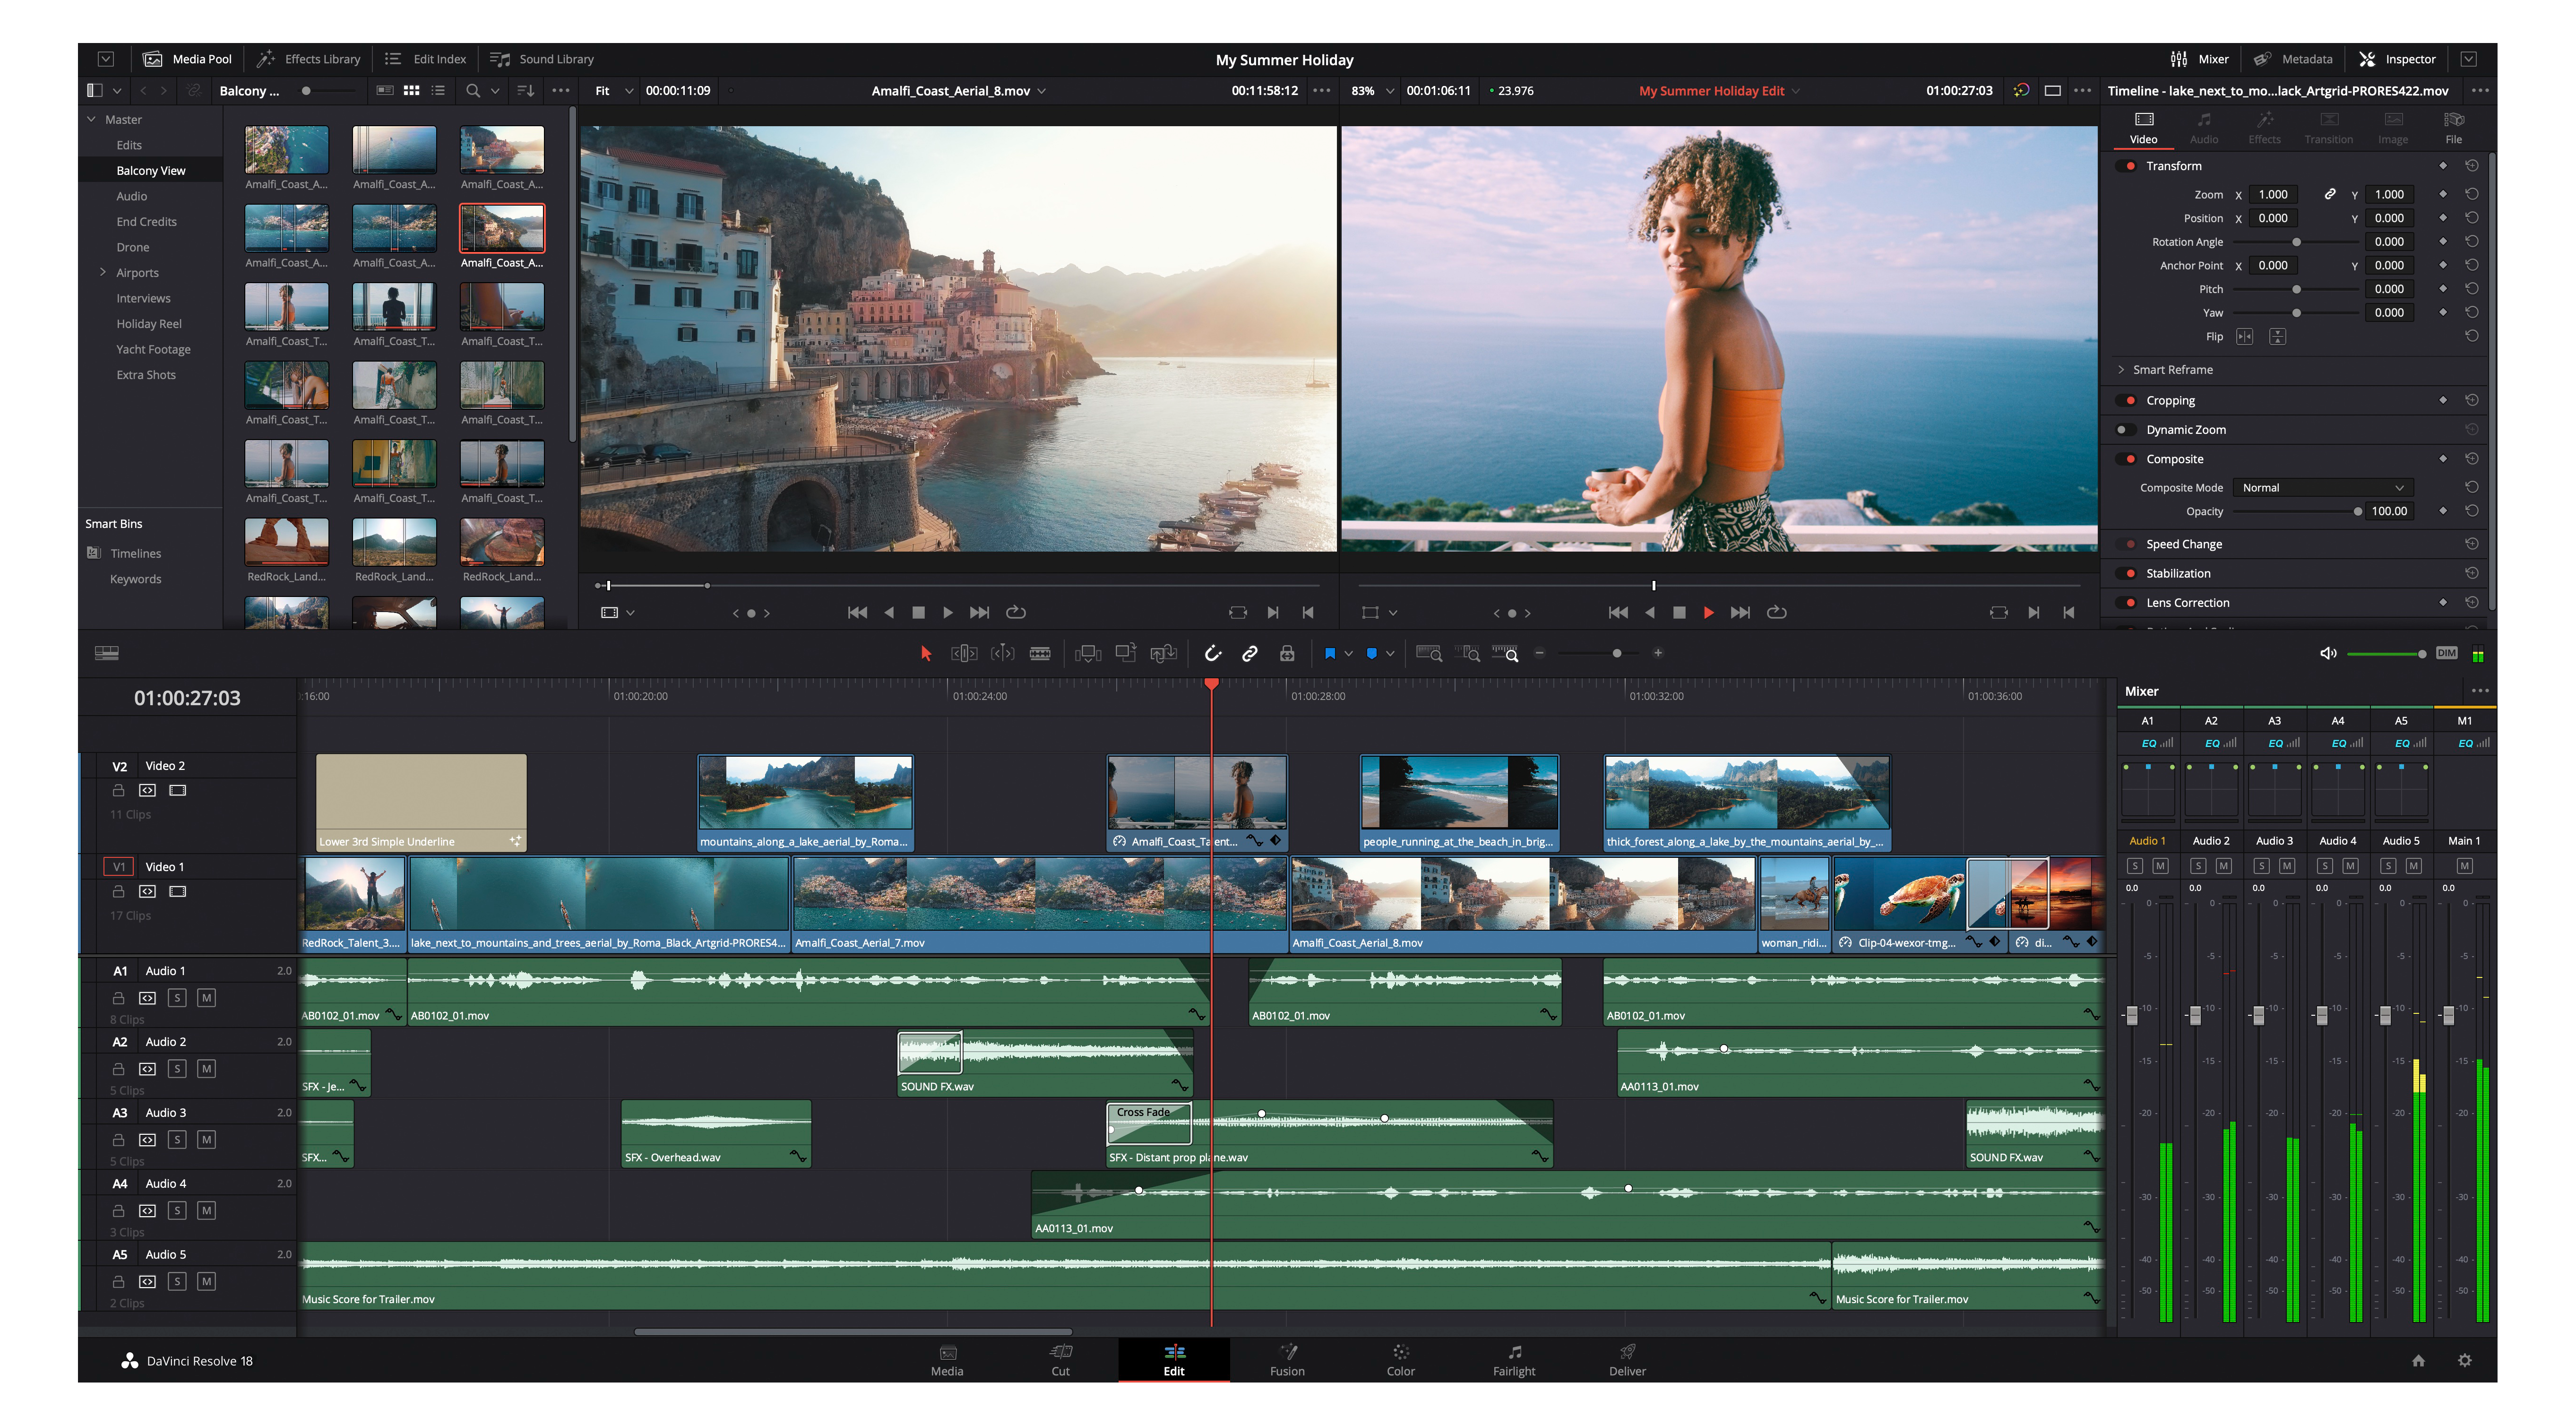Open the Sound Library panel

(x=542, y=59)
